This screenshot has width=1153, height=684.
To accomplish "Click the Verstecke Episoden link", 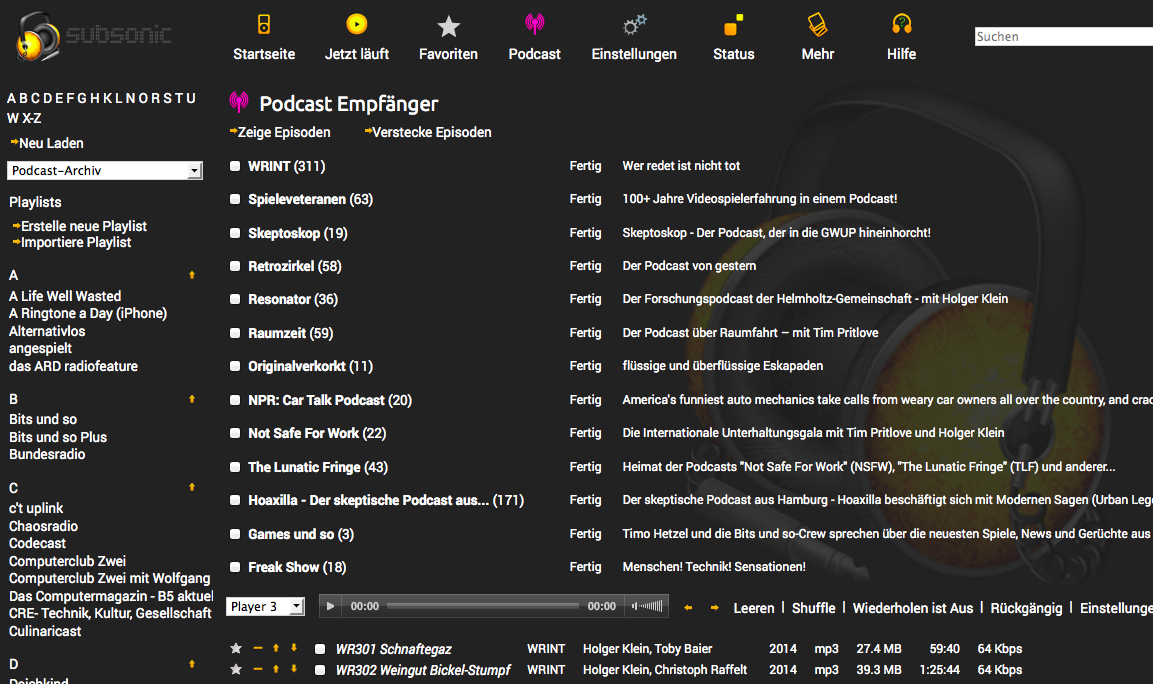I will point(432,132).
